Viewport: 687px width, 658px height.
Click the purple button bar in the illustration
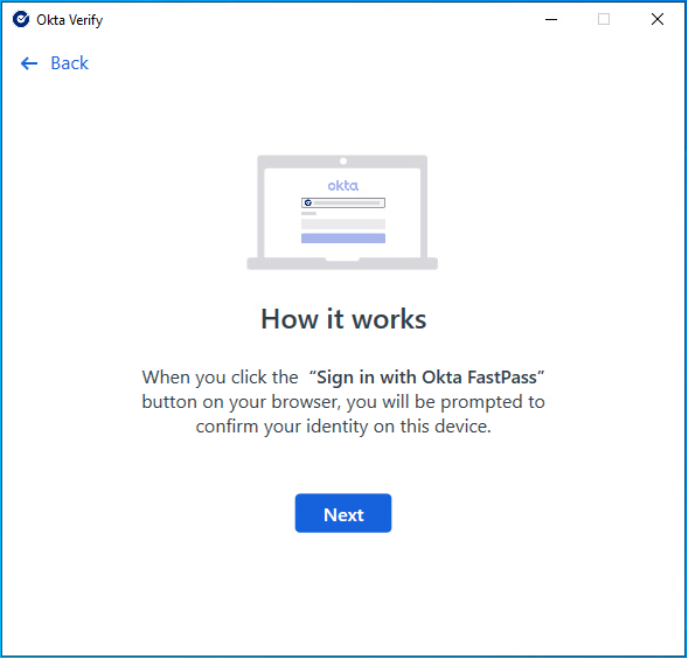pyautogui.click(x=343, y=238)
